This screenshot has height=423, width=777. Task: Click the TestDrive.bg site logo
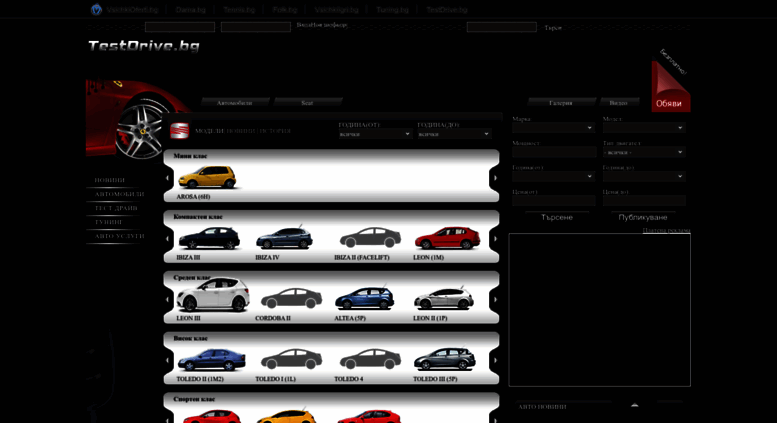point(144,46)
